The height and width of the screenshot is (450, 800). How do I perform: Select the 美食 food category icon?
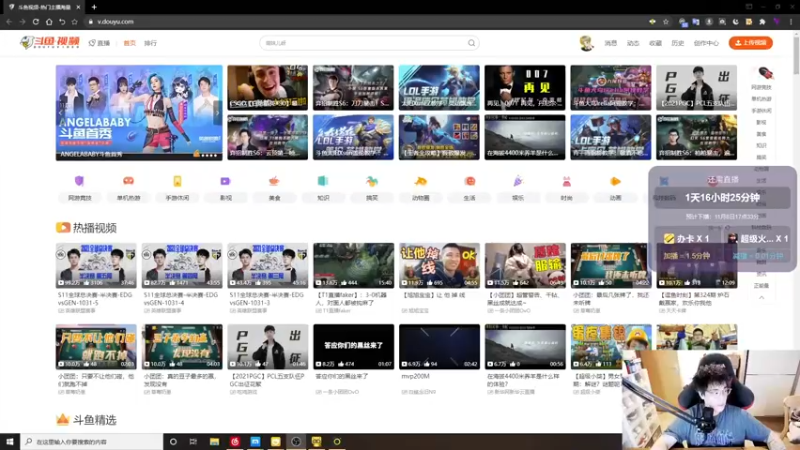(x=274, y=181)
